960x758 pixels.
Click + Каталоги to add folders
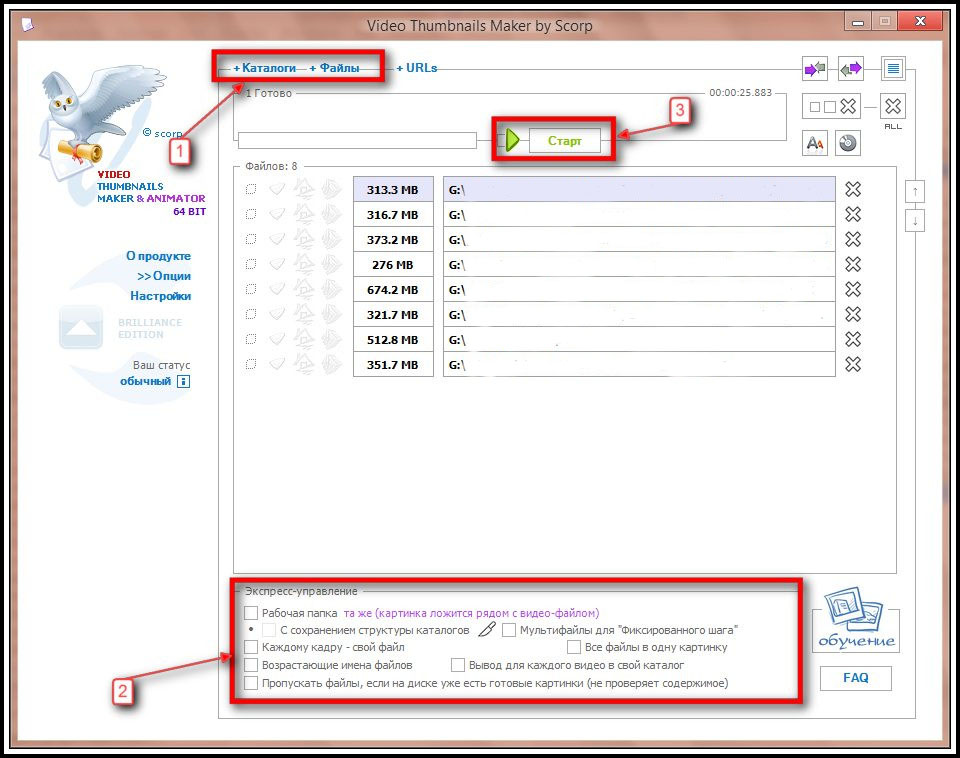[264, 68]
